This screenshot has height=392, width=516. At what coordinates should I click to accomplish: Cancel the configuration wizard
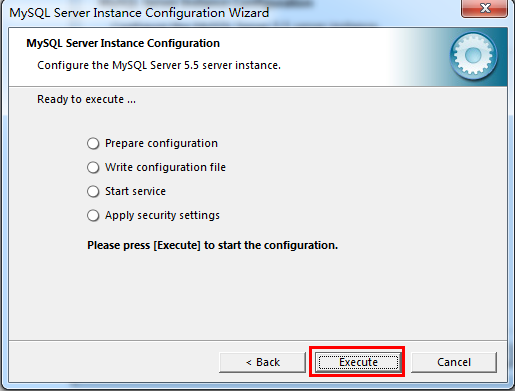454,362
